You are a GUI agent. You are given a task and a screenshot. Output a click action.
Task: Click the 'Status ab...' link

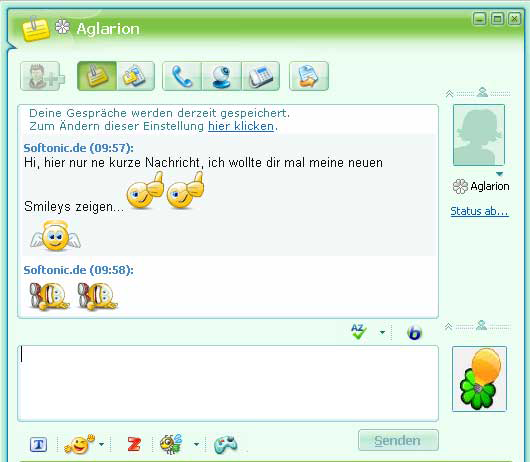point(479,211)
